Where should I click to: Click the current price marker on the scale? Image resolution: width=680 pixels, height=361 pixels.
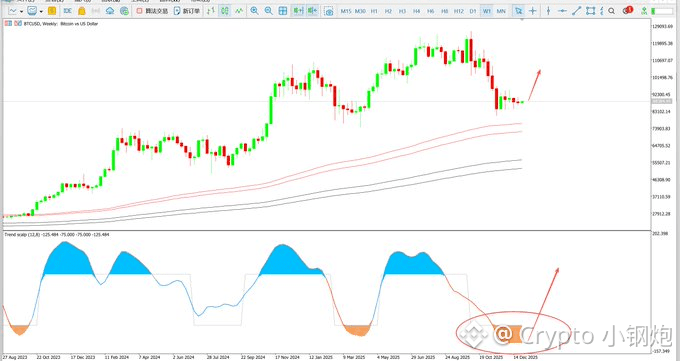pyautogui.click(x=662, y=101)
